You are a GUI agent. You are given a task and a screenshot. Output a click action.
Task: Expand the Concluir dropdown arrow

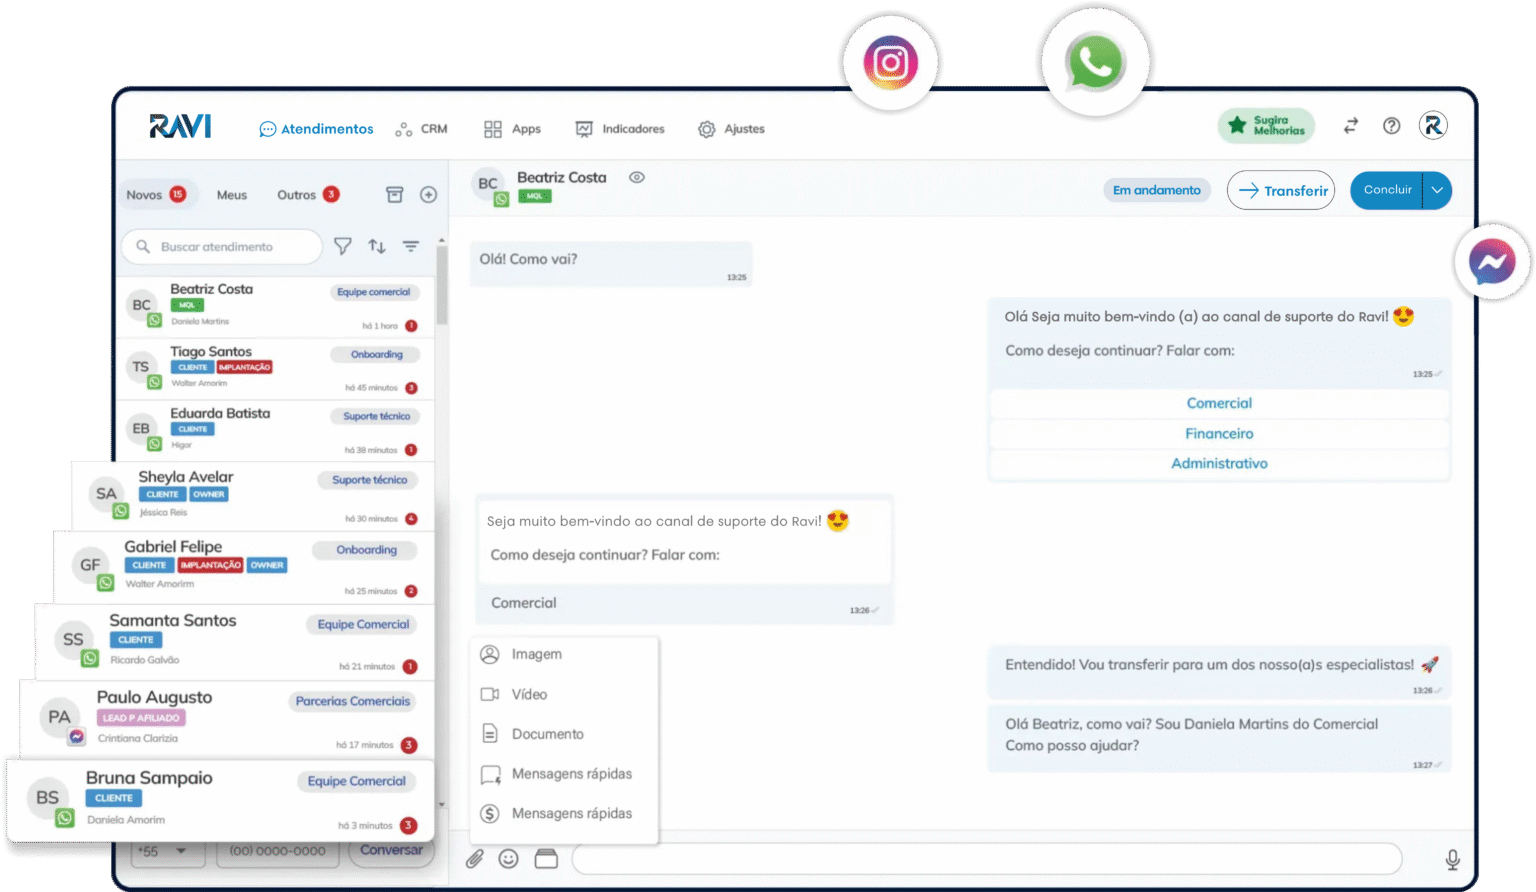point(1437,190)
